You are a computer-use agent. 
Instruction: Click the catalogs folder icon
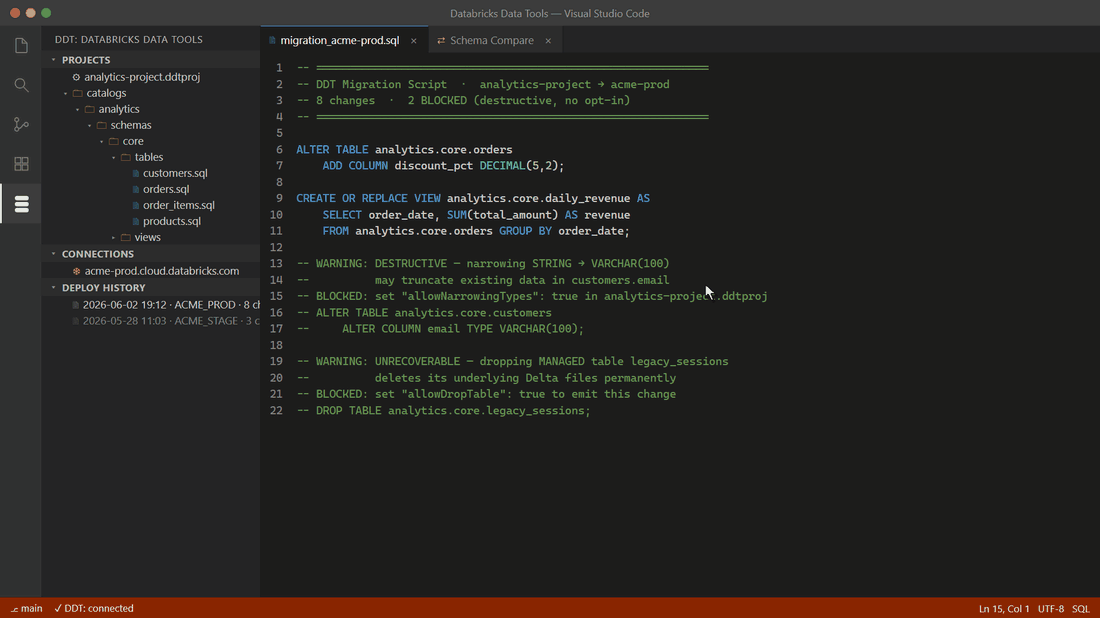(x=78, y=93)
